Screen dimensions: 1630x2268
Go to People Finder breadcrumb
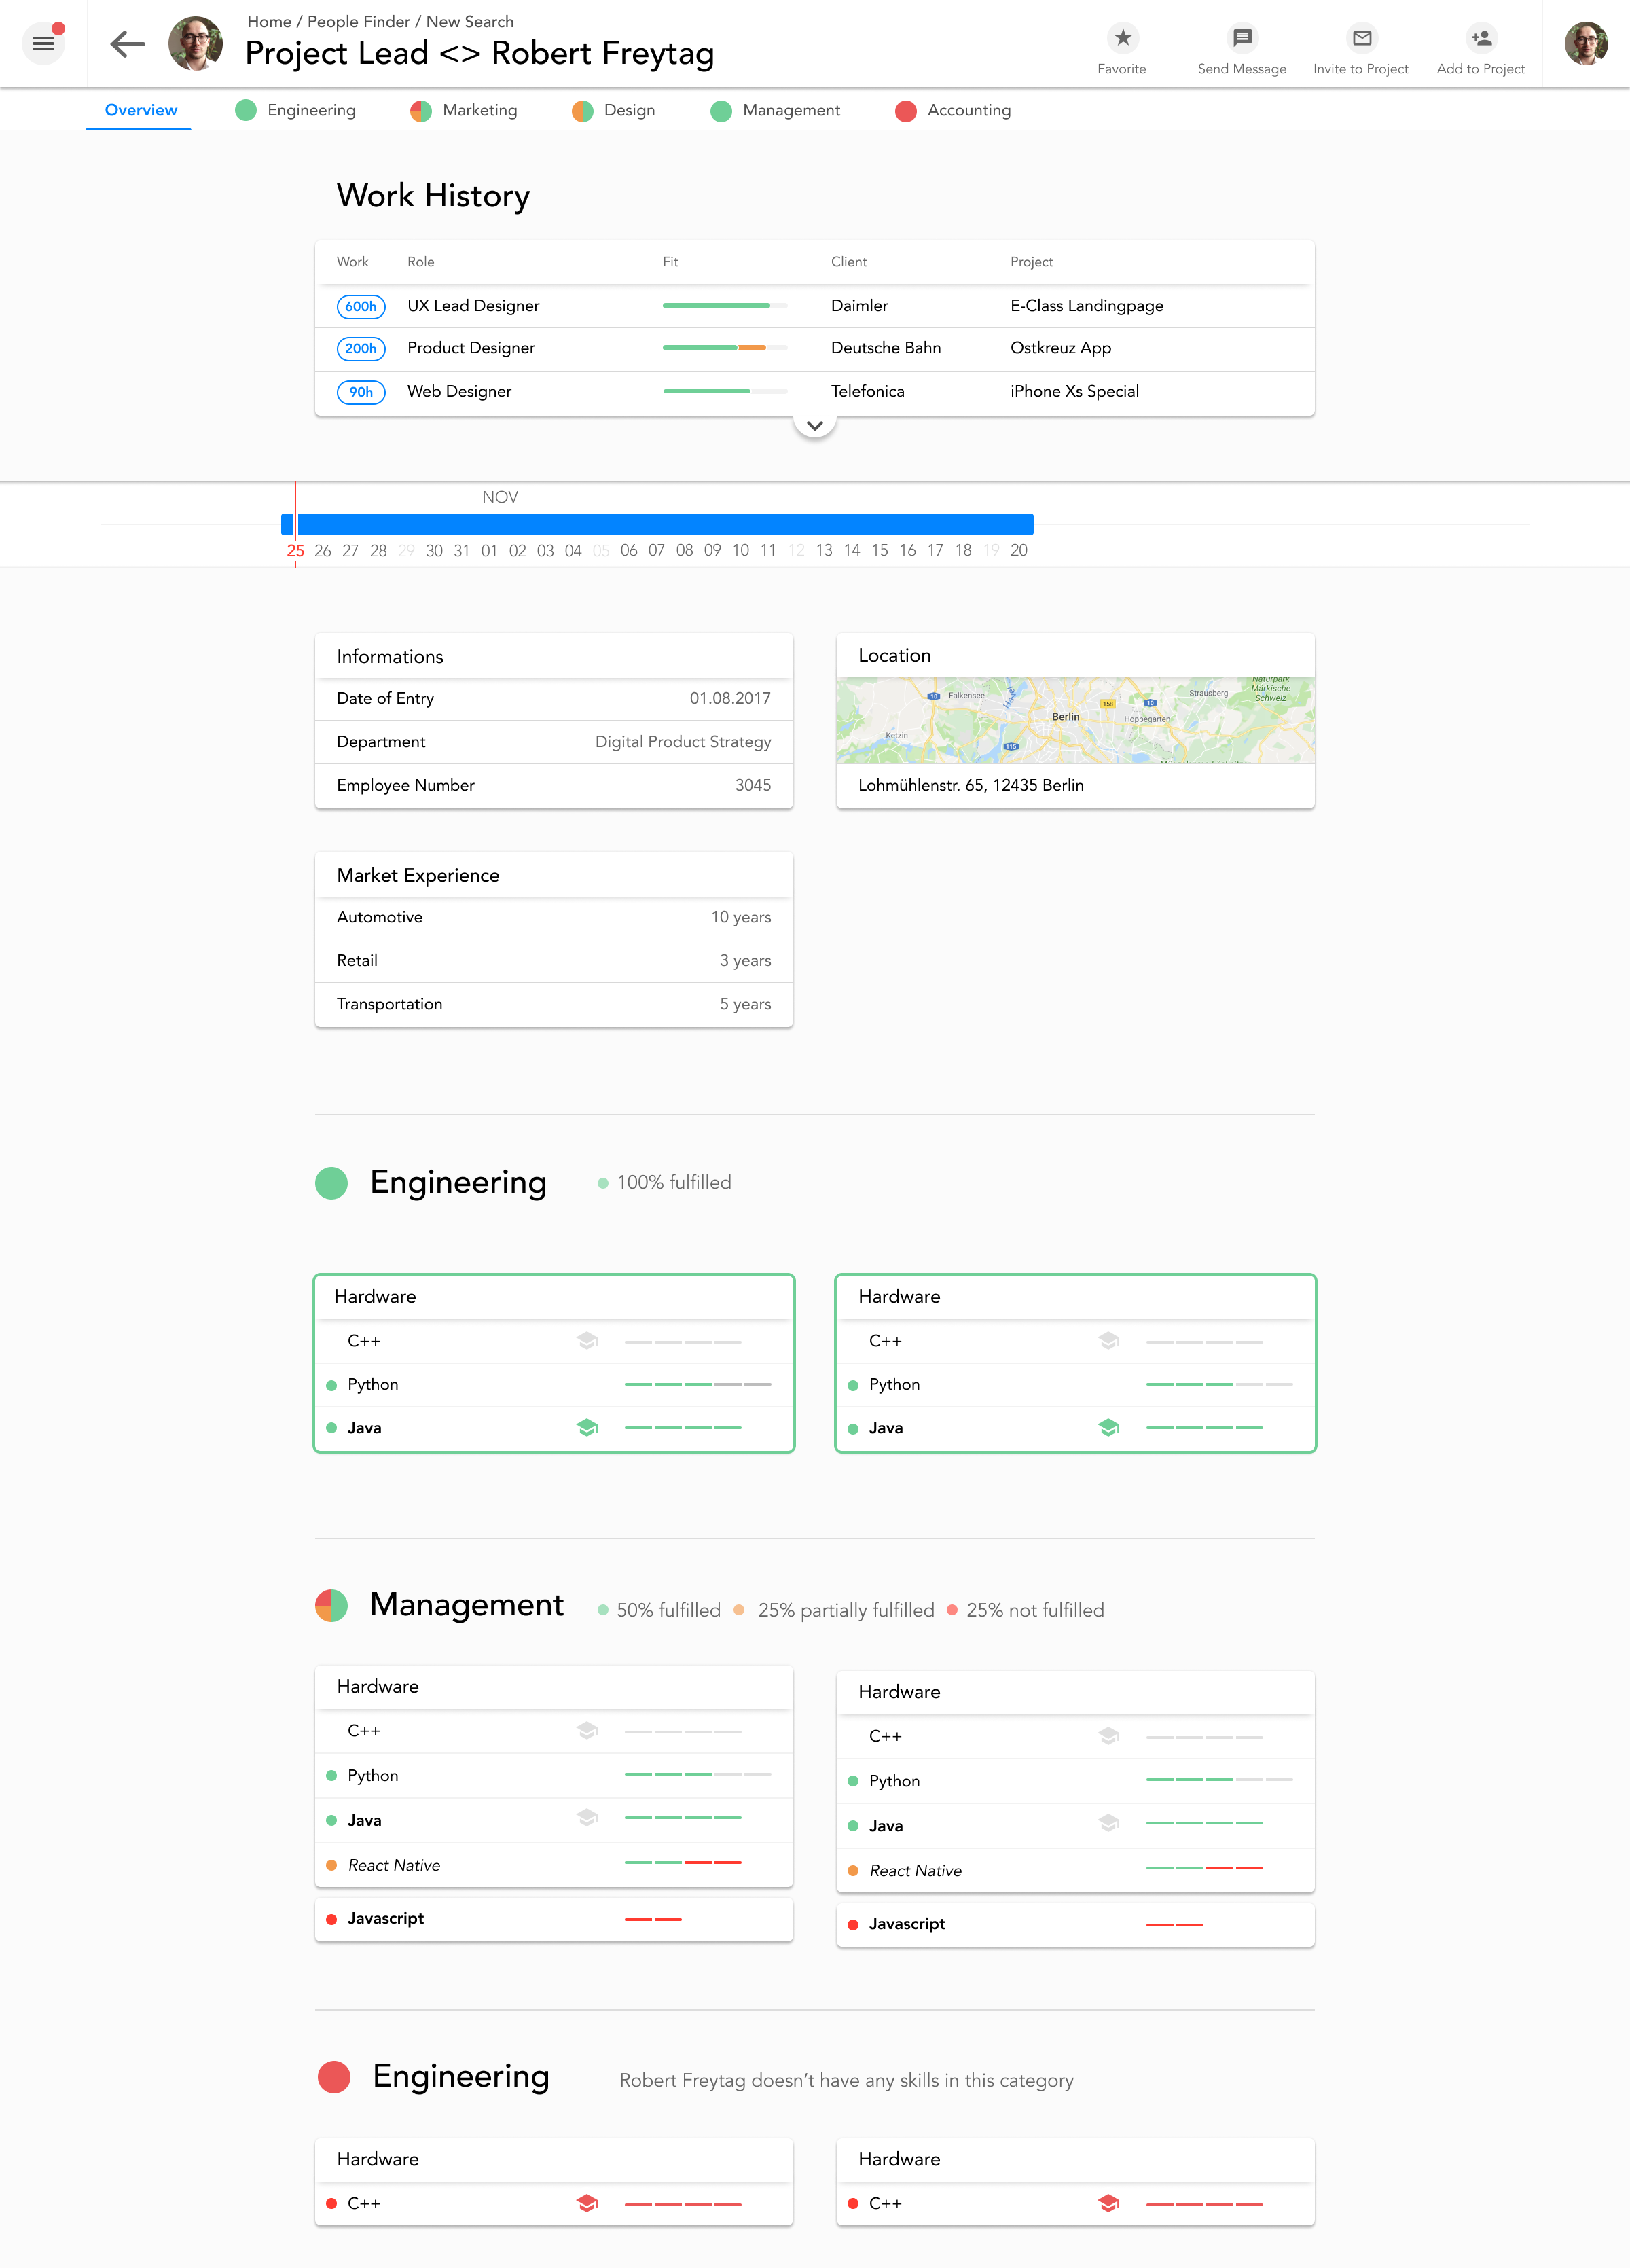point(358,22)
